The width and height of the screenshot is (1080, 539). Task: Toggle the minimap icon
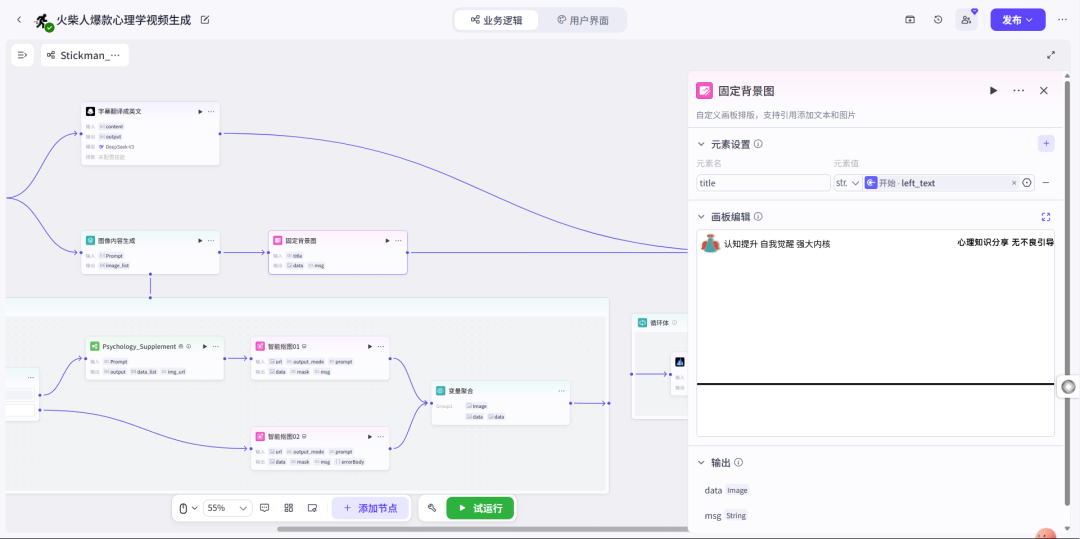[x=312, y=508]
